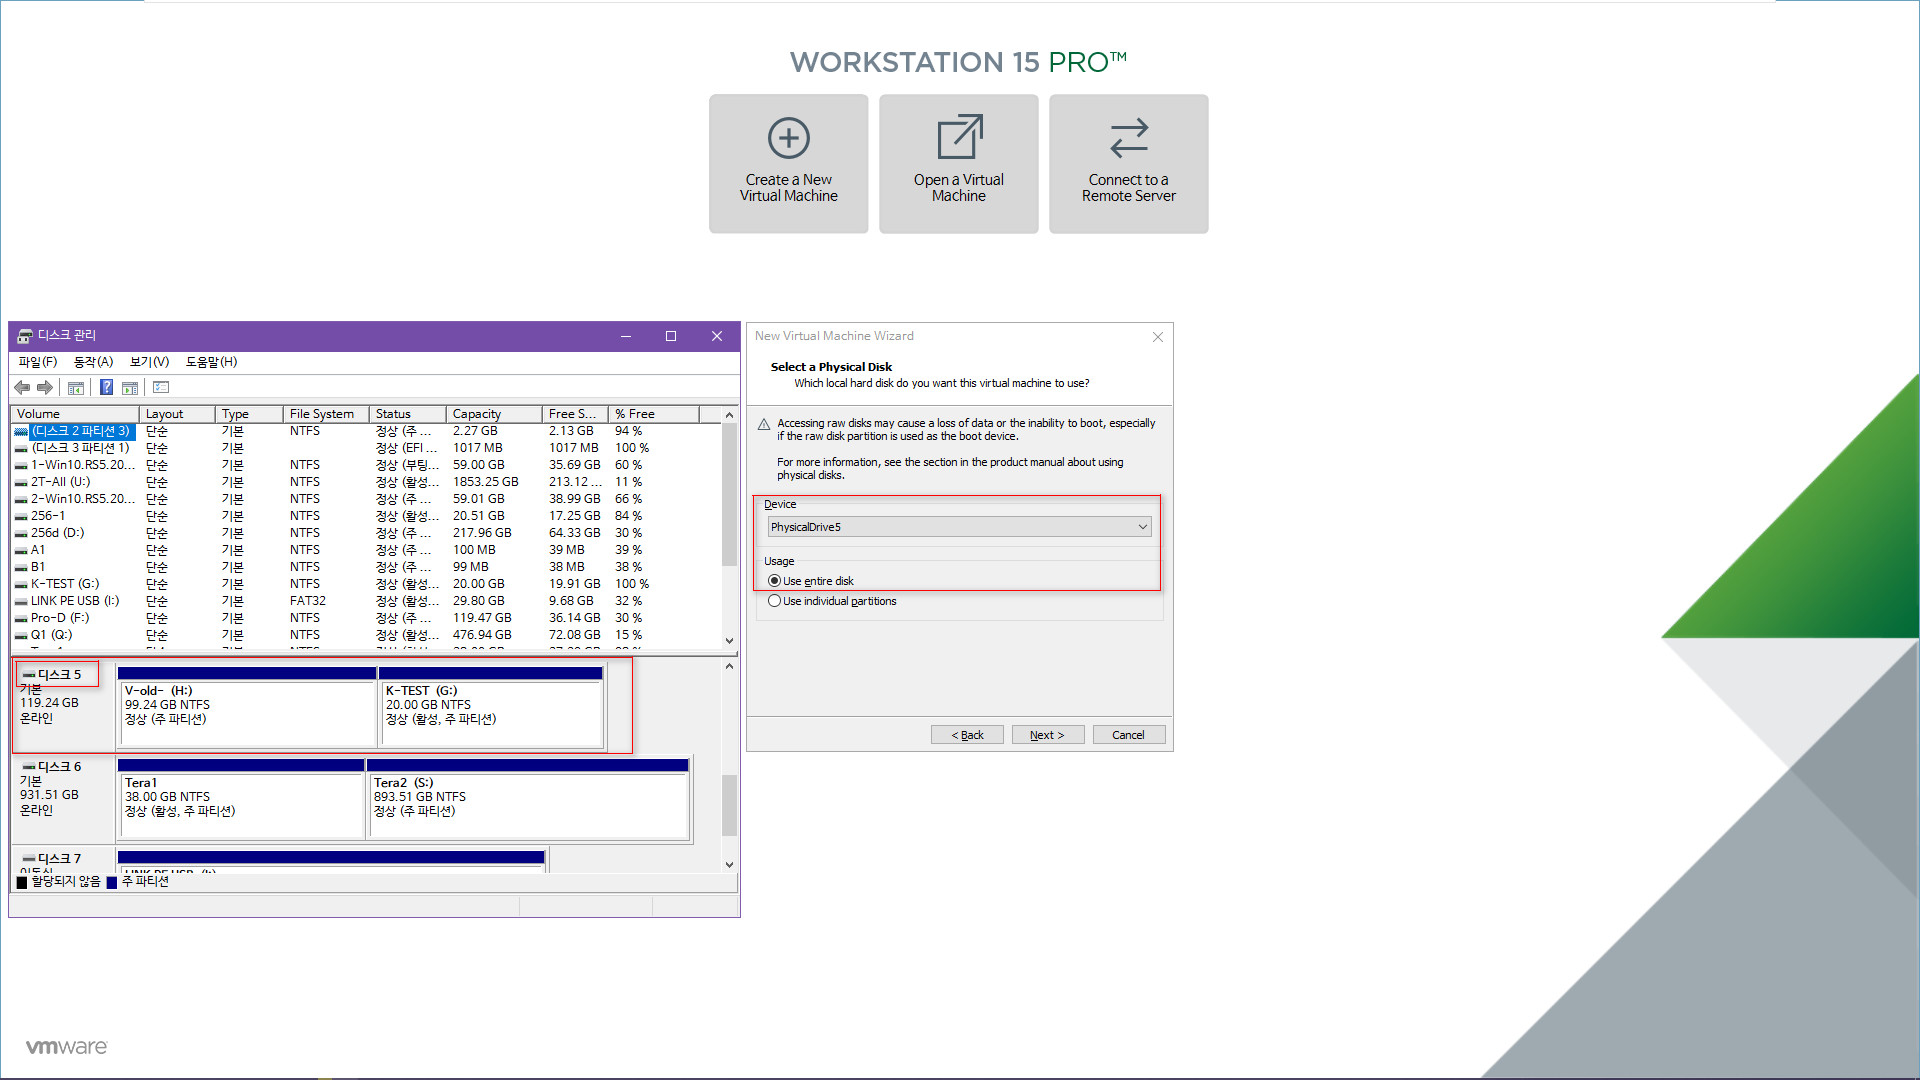Select Tera2 (S:) partition block

click(528, 799)
